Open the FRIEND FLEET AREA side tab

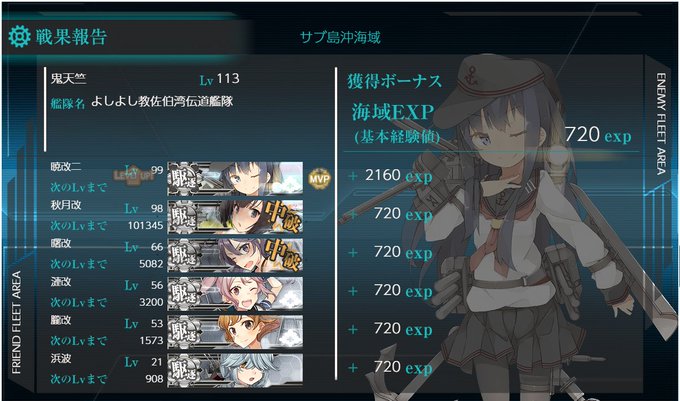pos(16,322)
